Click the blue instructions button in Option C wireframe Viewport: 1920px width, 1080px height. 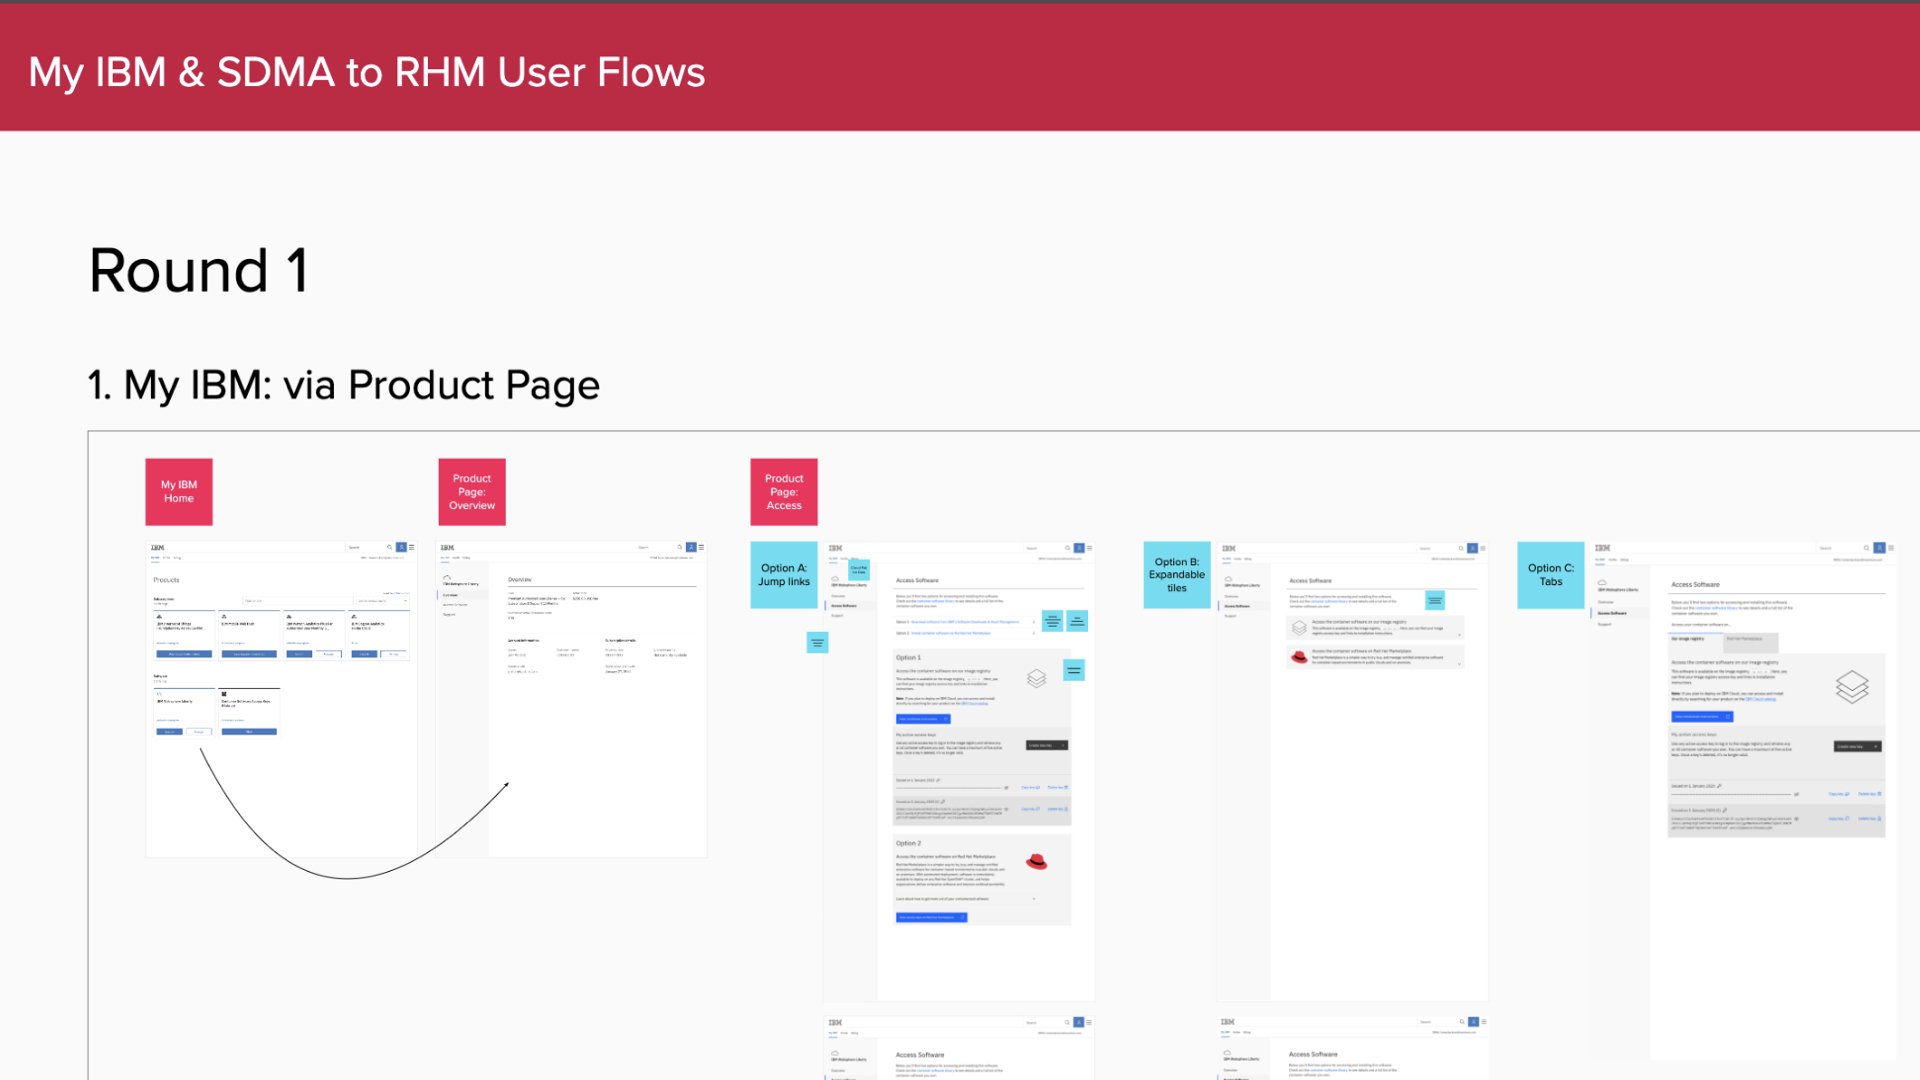coord(1702,716)
